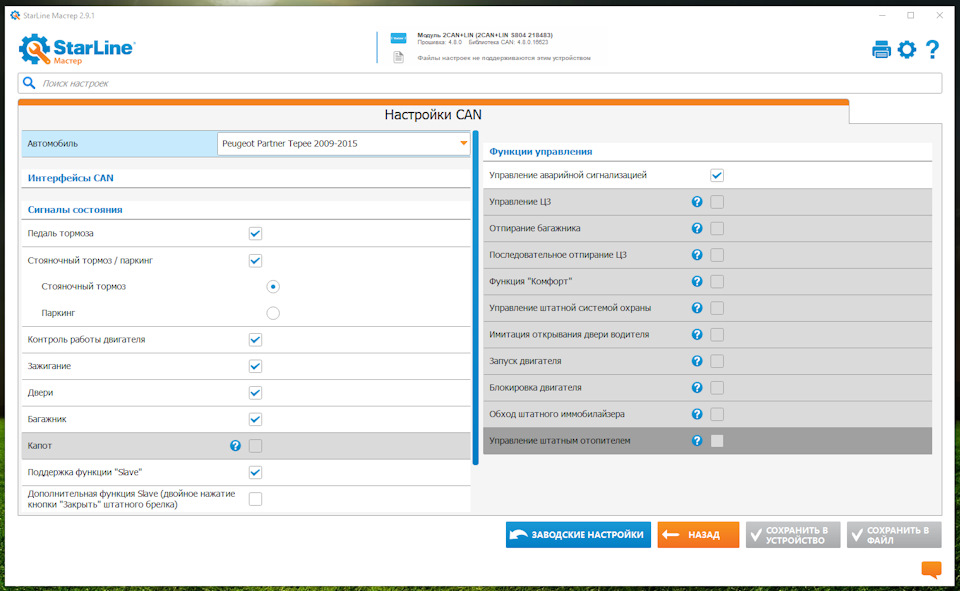Open the Автомобиль vehicle dropdown

[x=343, y=143]
